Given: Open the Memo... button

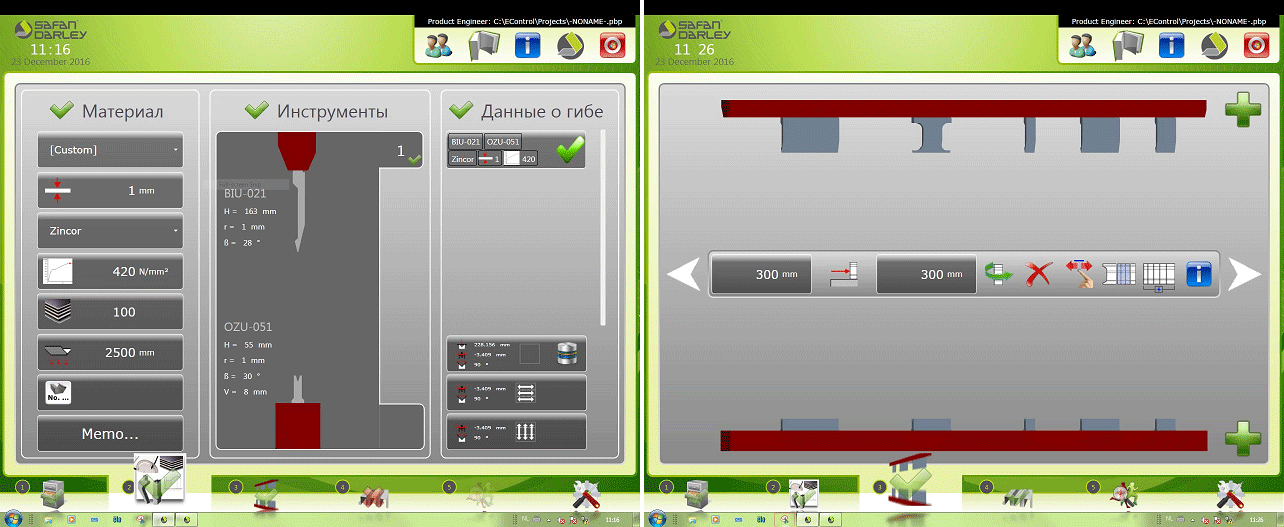Looking at the screenshot, I should [110, 434].
